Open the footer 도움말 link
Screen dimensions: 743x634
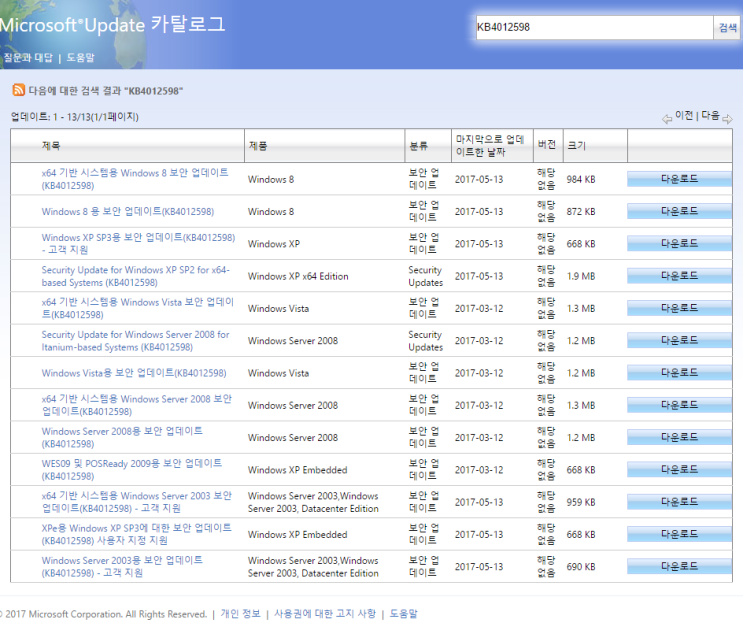point(404,614)
